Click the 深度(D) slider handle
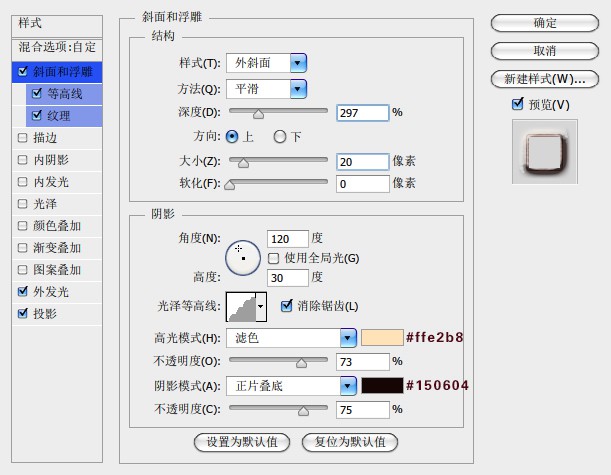 click(x=258, y=114)
